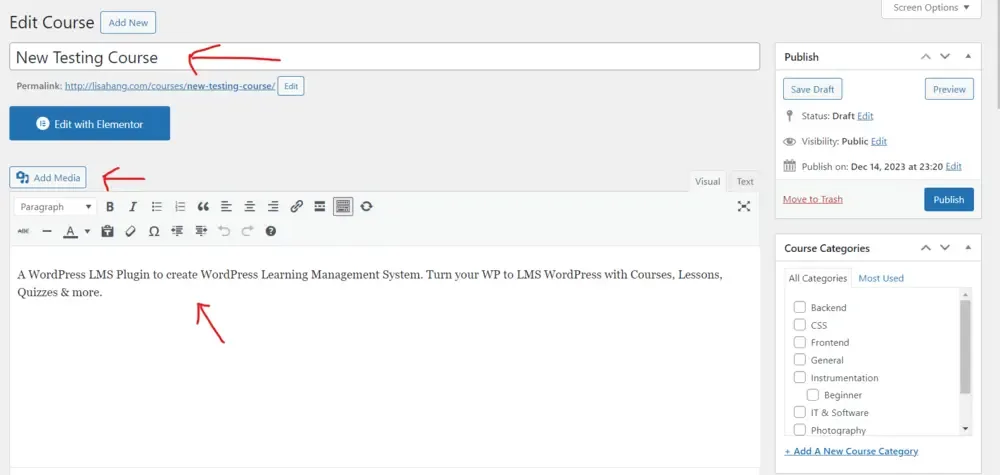Edit the publish date

(953, 166)
